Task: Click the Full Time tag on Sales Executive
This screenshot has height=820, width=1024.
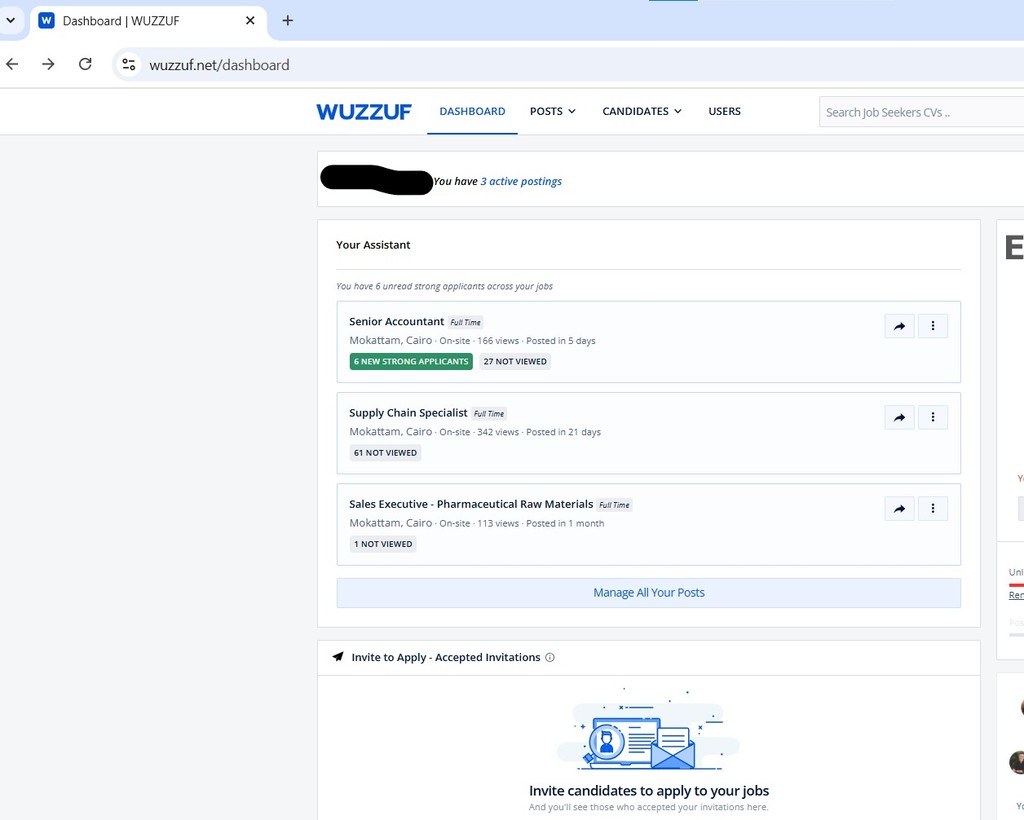Action: pyautogui.click(x=615, y=505)
